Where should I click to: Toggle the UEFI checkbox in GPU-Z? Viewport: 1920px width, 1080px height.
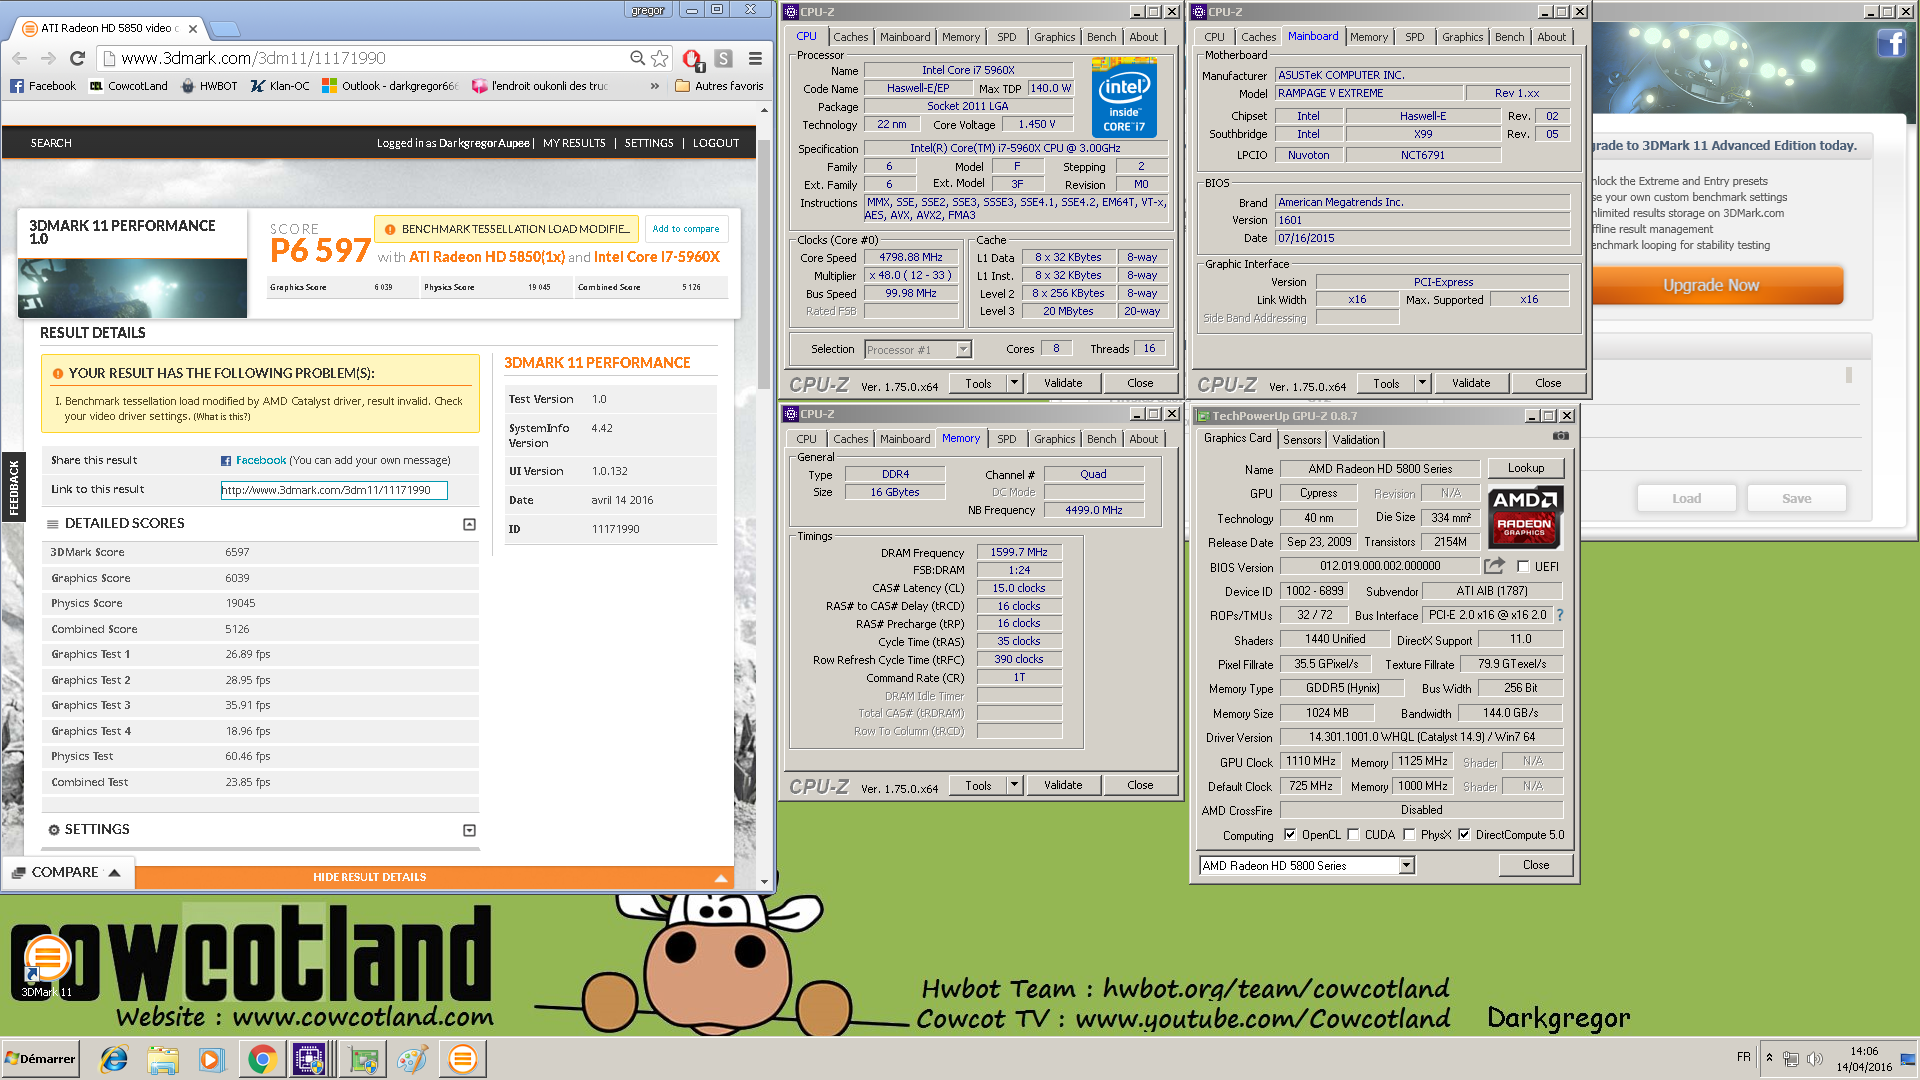pos(1523,567)
